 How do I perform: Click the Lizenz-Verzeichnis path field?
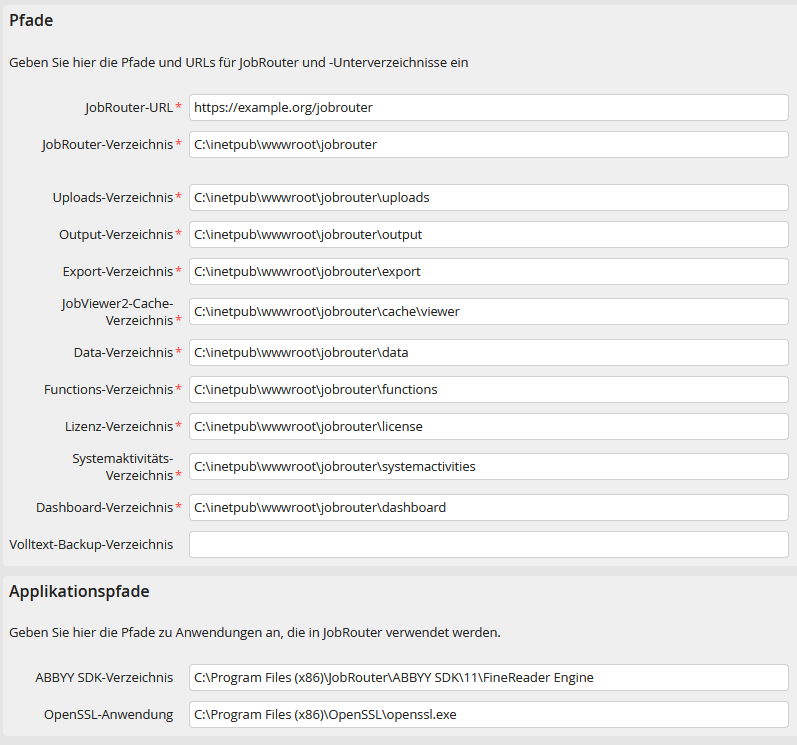point(488,427)
